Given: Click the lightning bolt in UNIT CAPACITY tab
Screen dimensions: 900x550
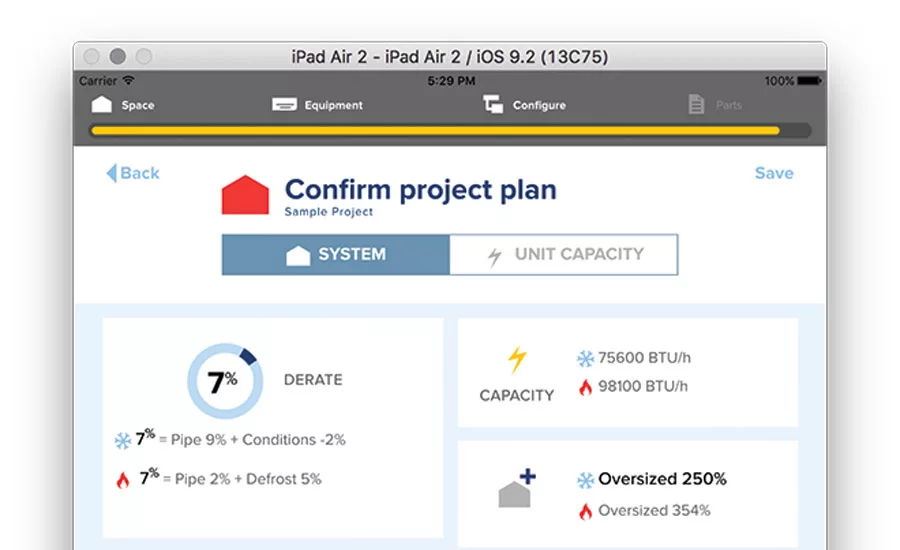Looking at the screenshot, I should [x=494, y=257].
